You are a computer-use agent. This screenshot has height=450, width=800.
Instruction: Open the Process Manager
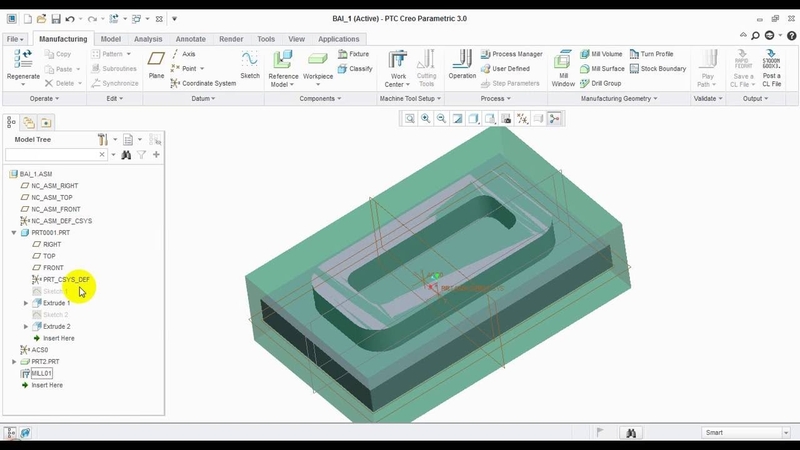coord(512,54)
